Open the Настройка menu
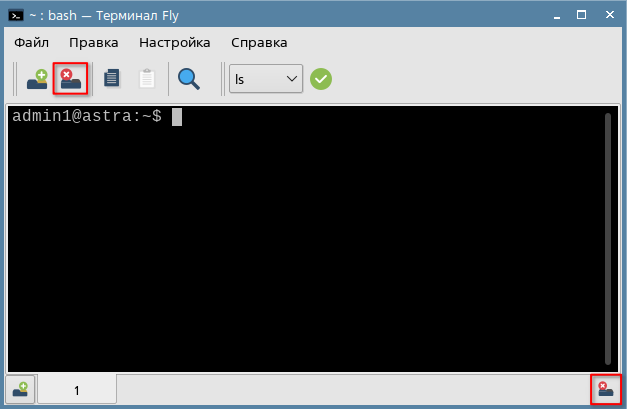This screenshot has height=409, width=627. point(175,42)
